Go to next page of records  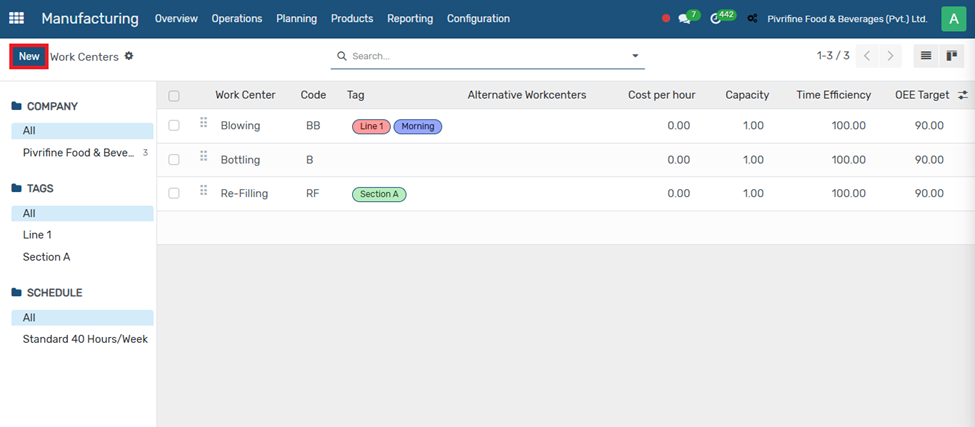[890, 56]
